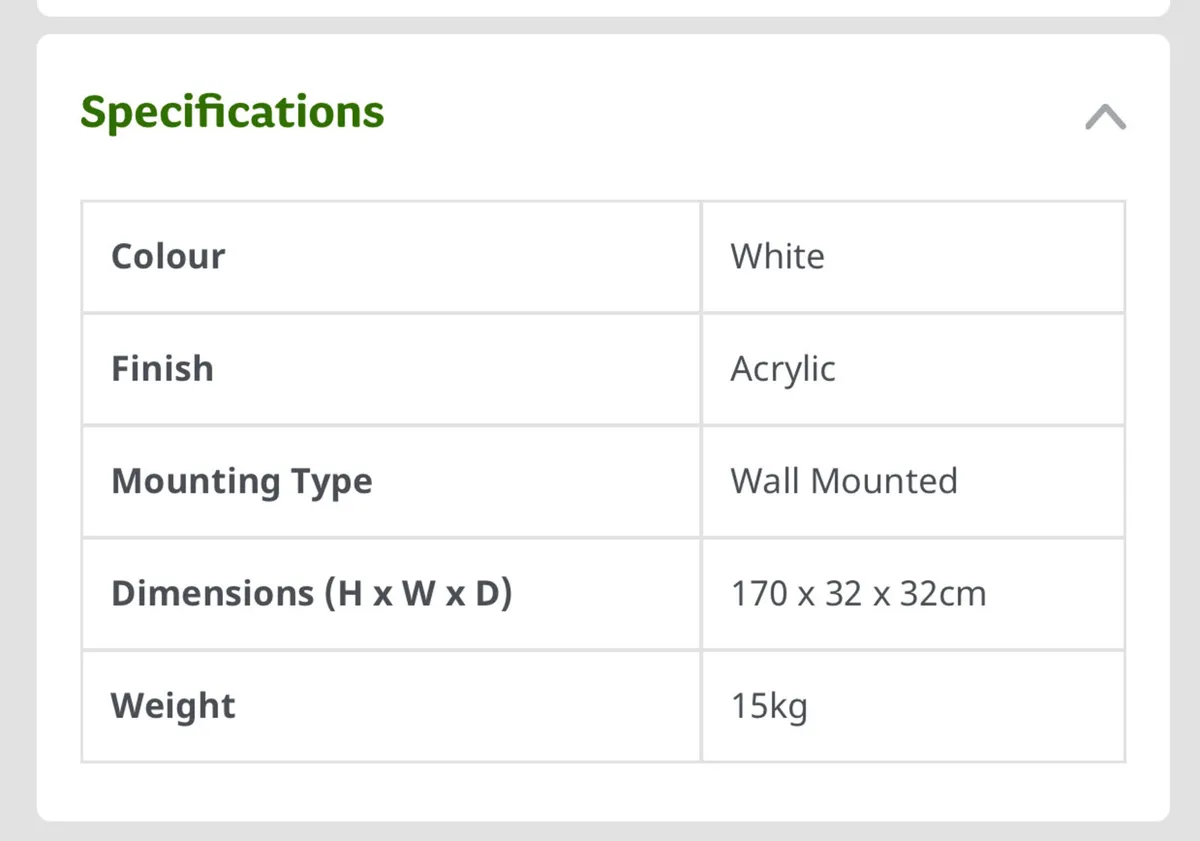Image resolution: width=1200 pixels, height=841 pixels.
Task: Click the Specifications heading
Action: pos(232,111)
